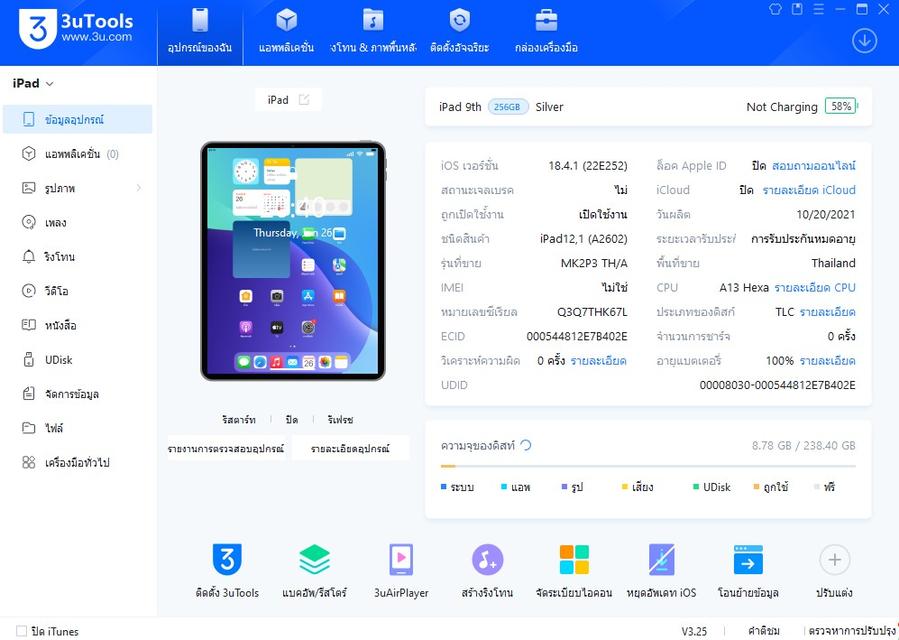Toggle the ปิด iTunes checkbox
The width and height of the screenshot is (899, 640).
click(x=21, y=631)
